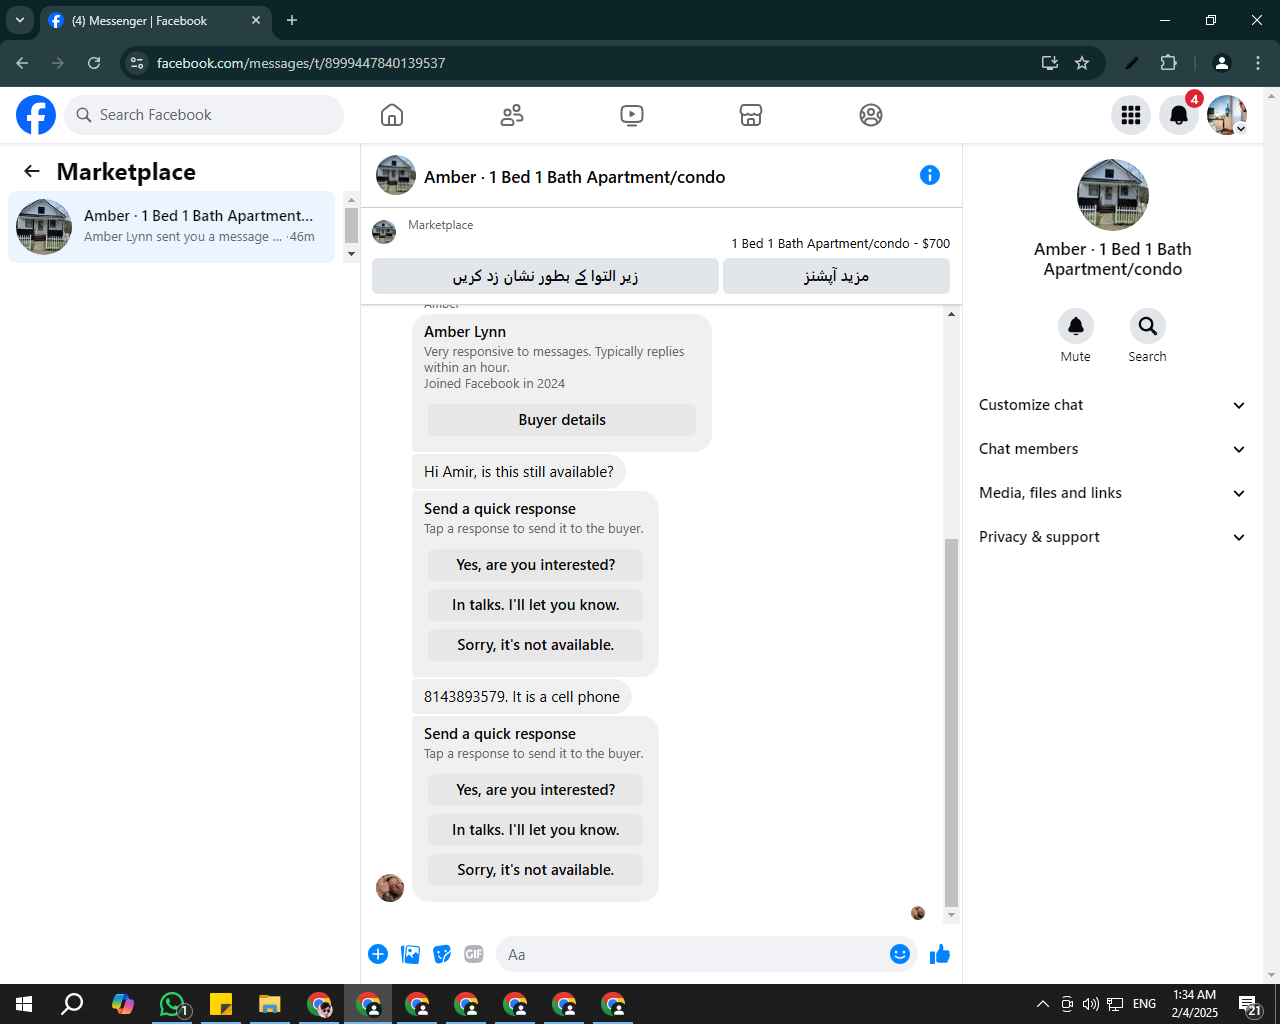Viewport: 1280px width, 1024px height.
Task: Open the Windows Start menu
Action: [x=24, y=1004]
